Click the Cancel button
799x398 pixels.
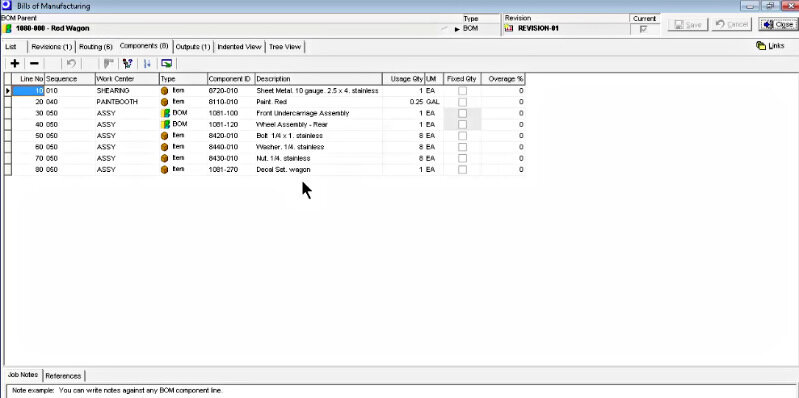731,24
